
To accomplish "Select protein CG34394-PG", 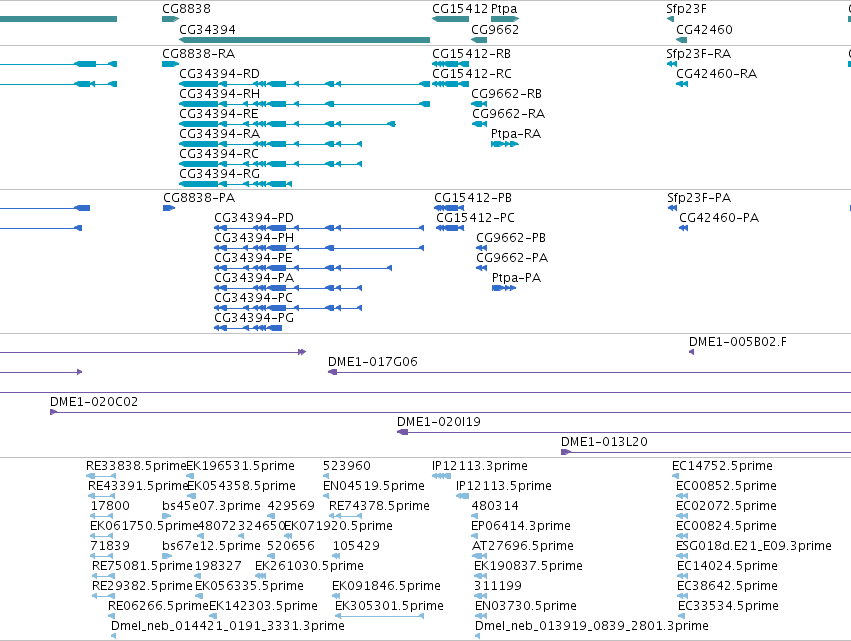I will (254, 319).
